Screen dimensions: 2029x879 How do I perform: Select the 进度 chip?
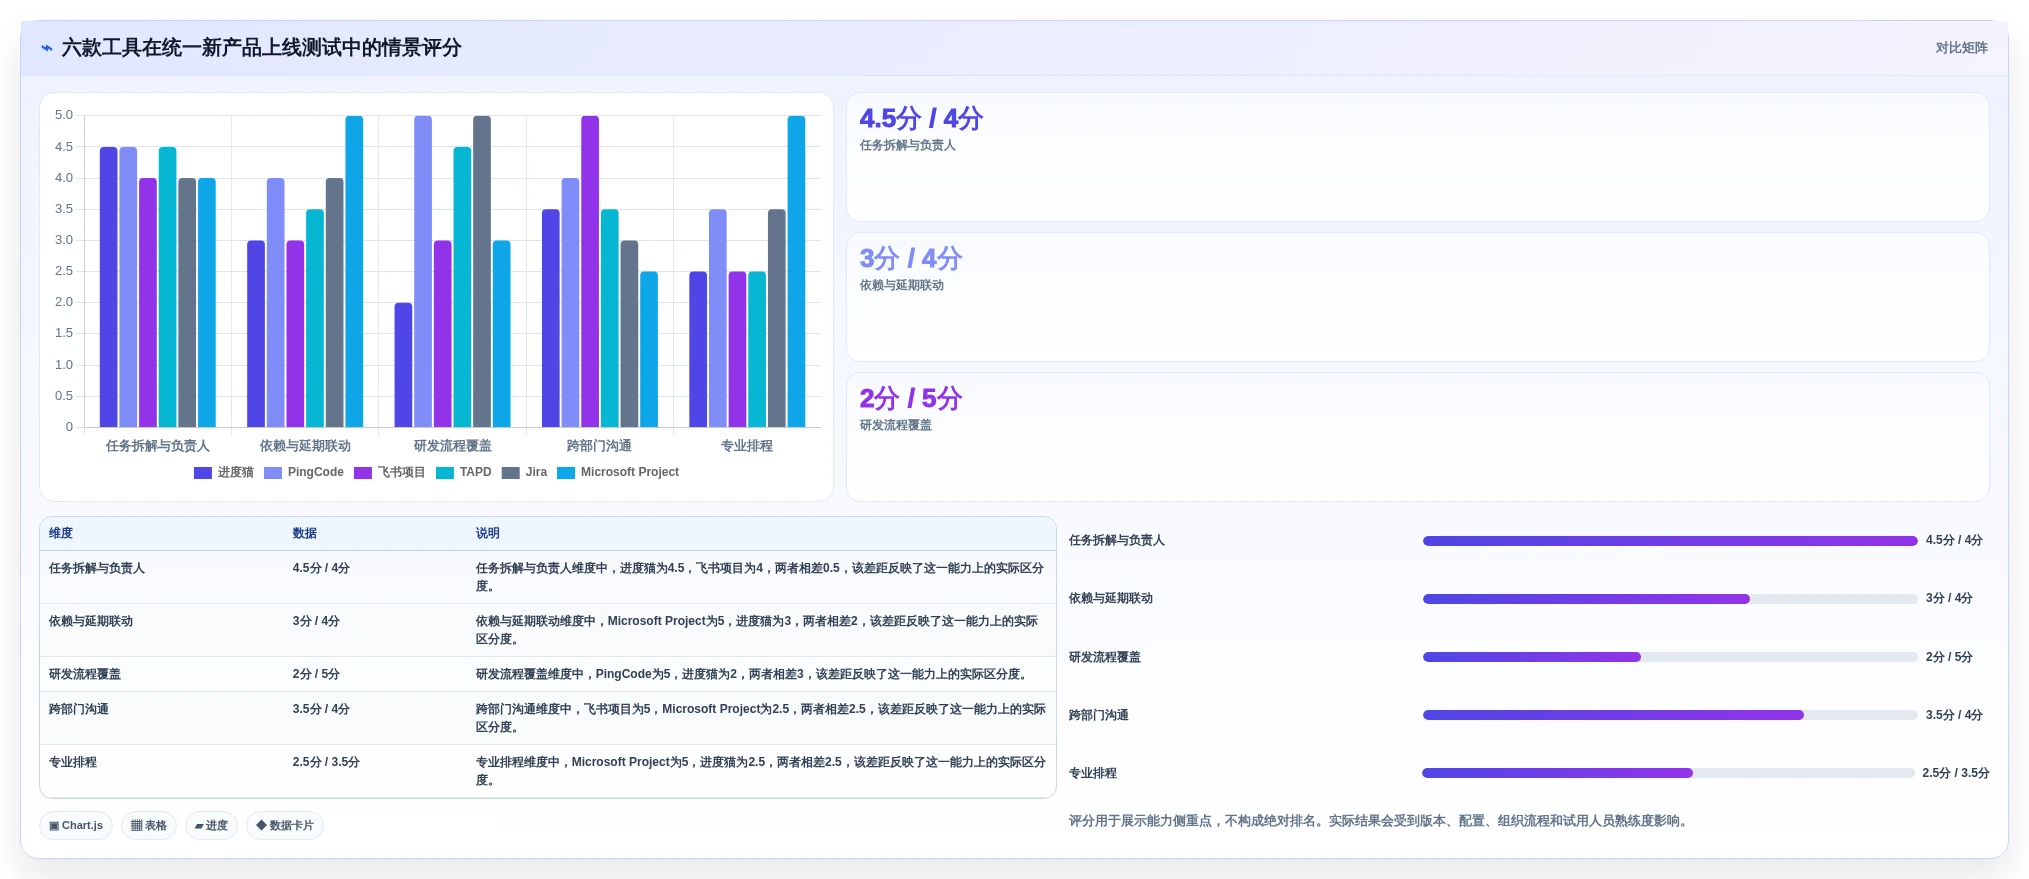[211, 825]
